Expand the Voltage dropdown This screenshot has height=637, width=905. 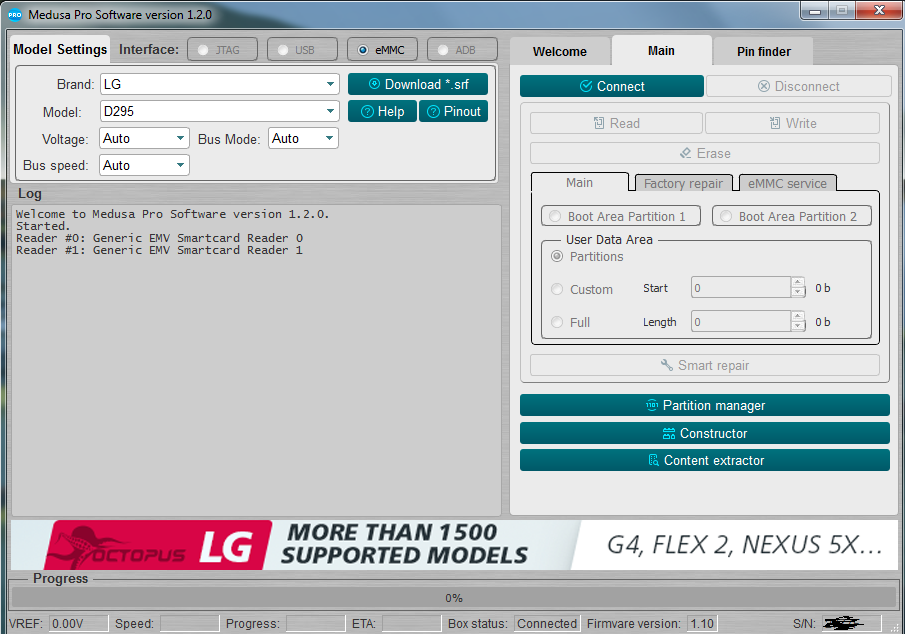coord(144,138)
